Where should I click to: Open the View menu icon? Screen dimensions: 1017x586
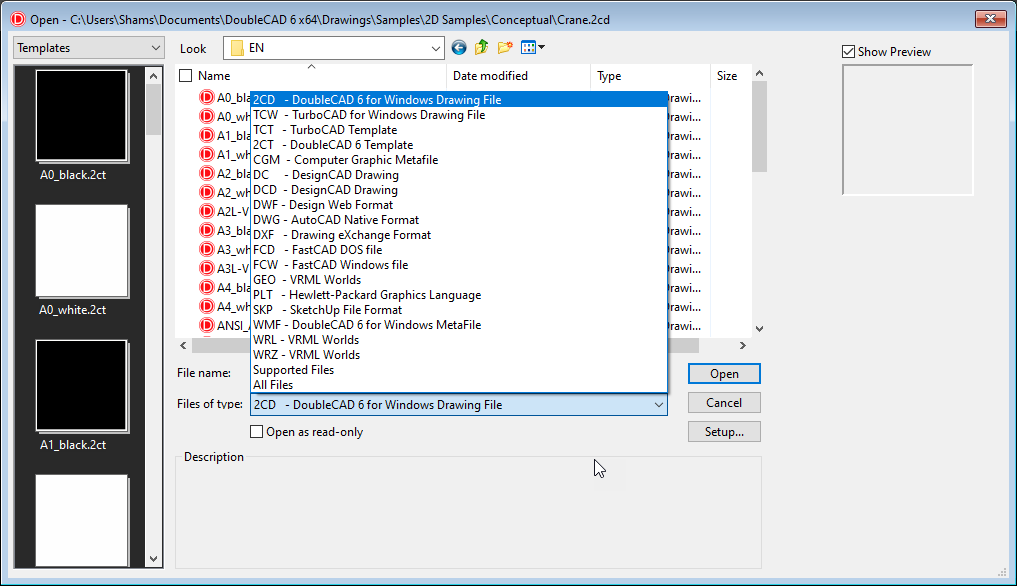(x=532, y=47)
